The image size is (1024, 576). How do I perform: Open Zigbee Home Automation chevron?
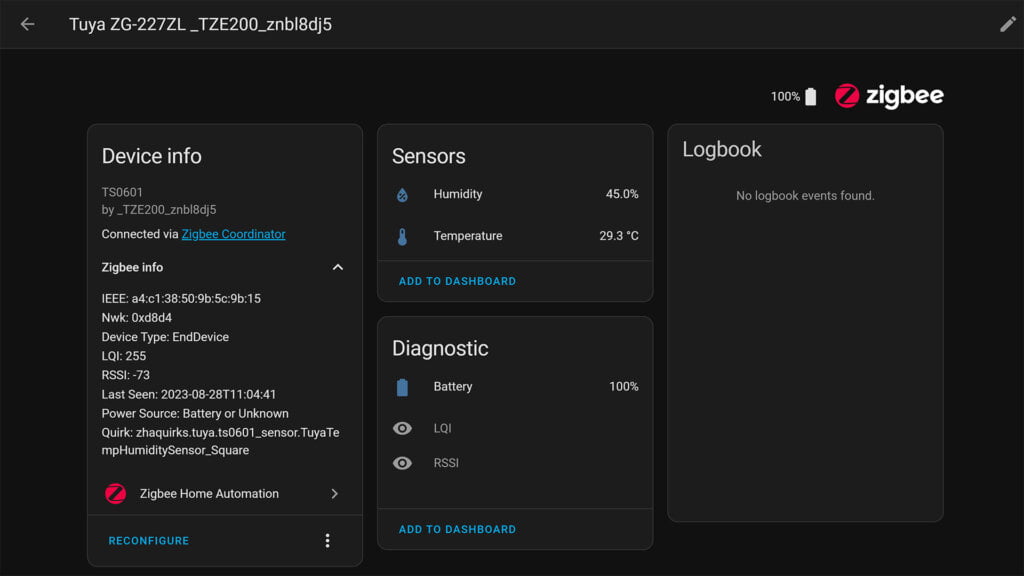334,494
